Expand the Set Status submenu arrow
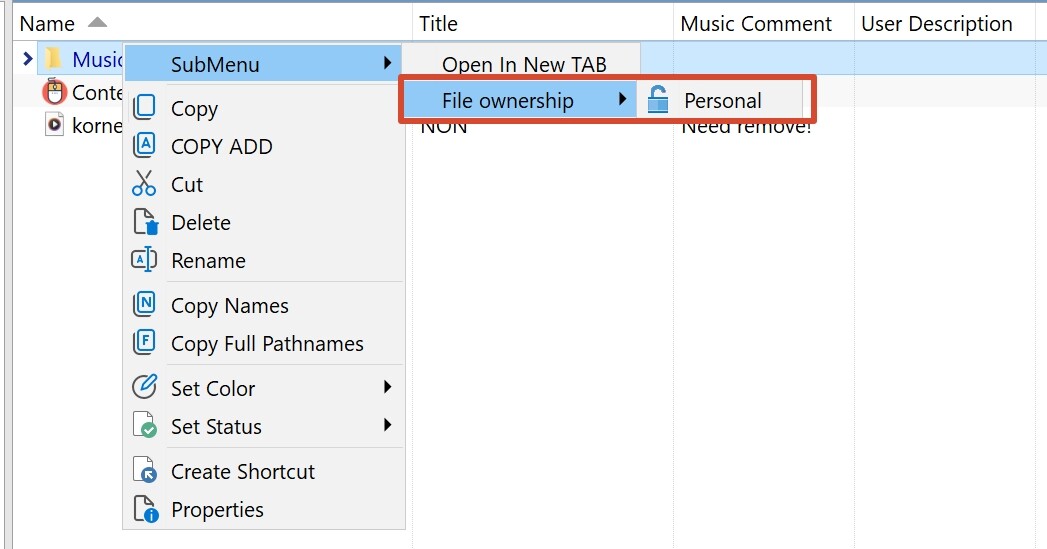The image size is (1047, 549). point(387,425)
